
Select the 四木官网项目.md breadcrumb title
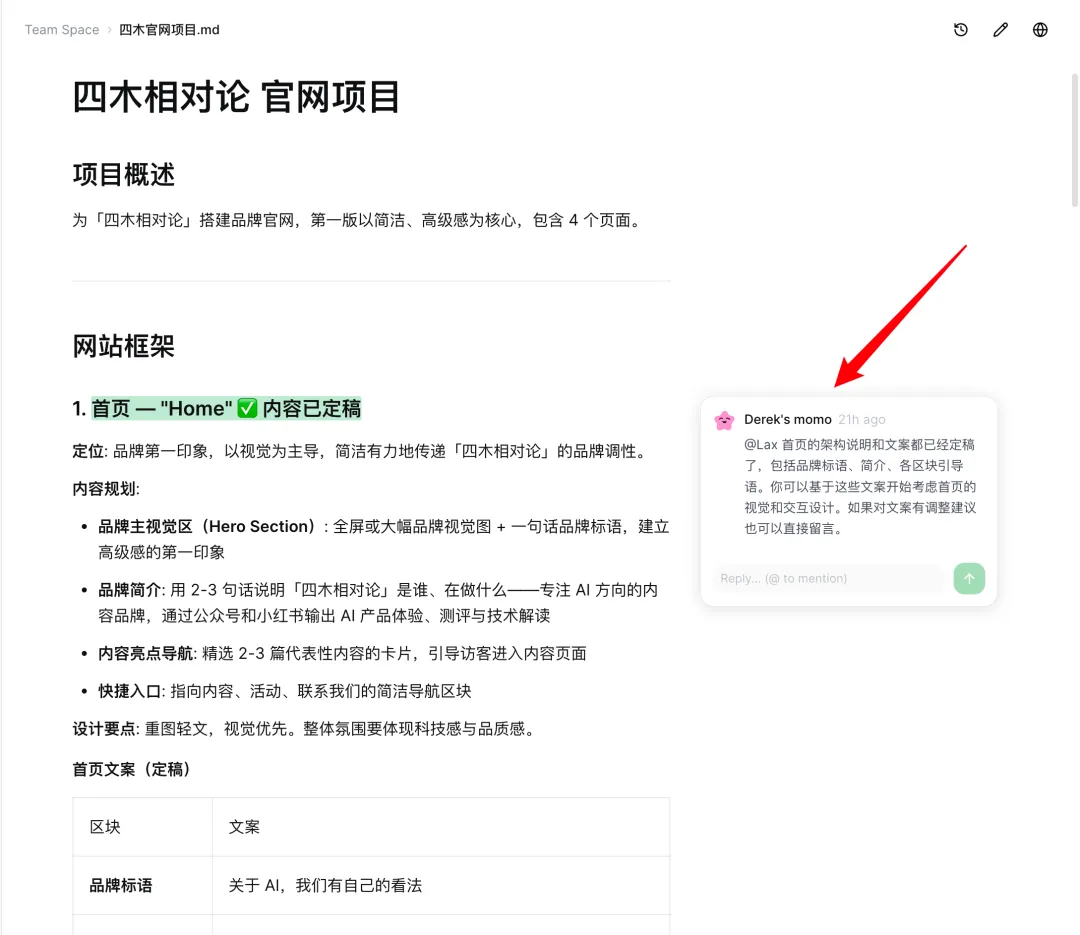point(170,30)
